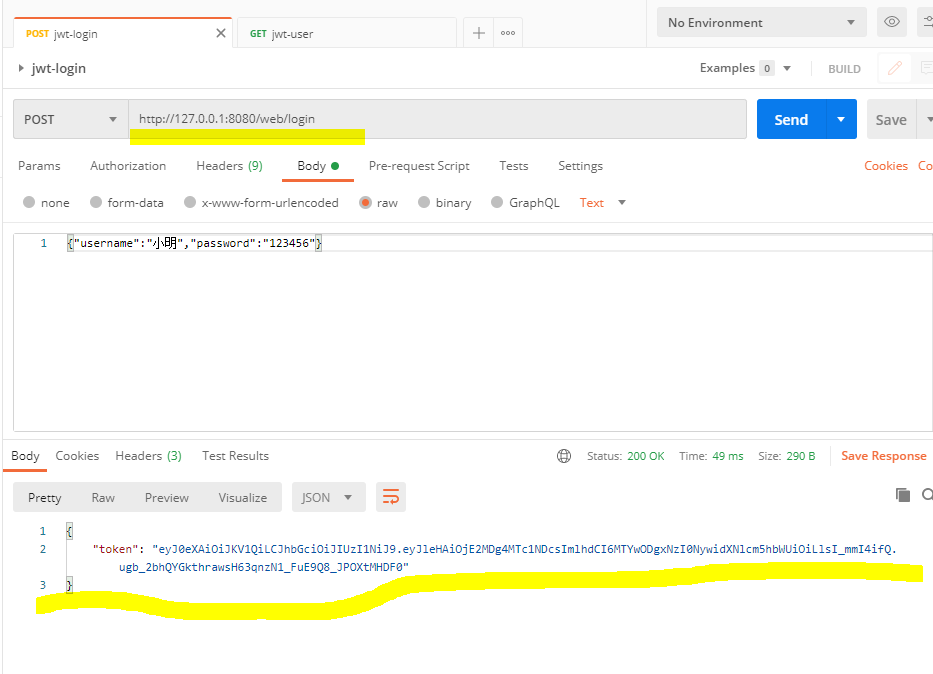Open the POST method dropdown
The image size is (933, 674).
point(71,119)
